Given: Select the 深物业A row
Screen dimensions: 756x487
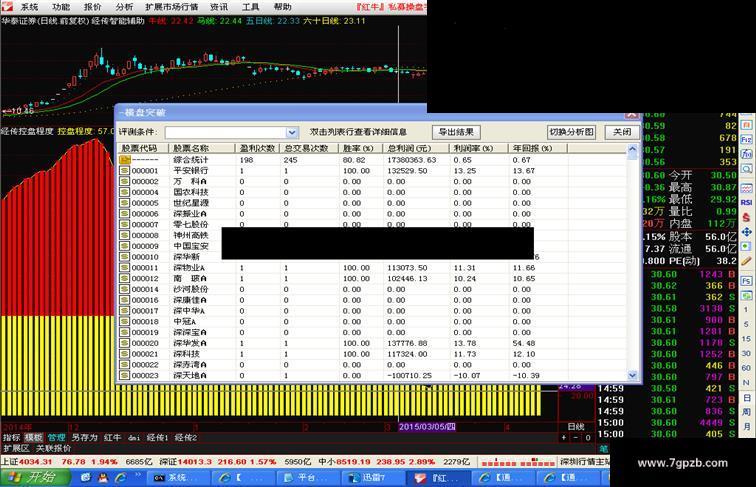Looking at the screenshot, I should (372, 268).
